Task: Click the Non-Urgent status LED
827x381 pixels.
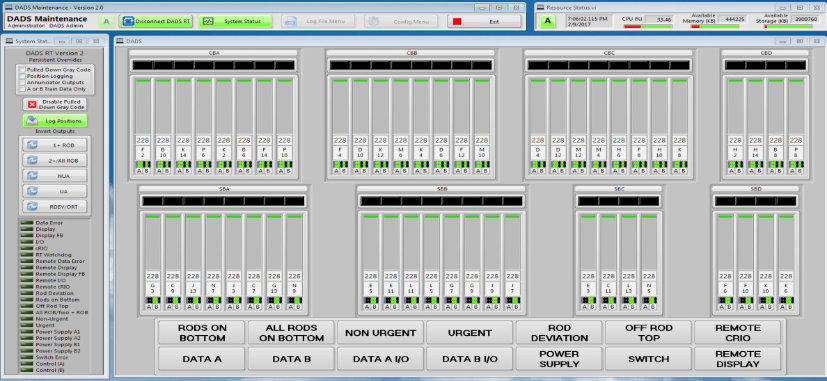Action: point(26,319)
